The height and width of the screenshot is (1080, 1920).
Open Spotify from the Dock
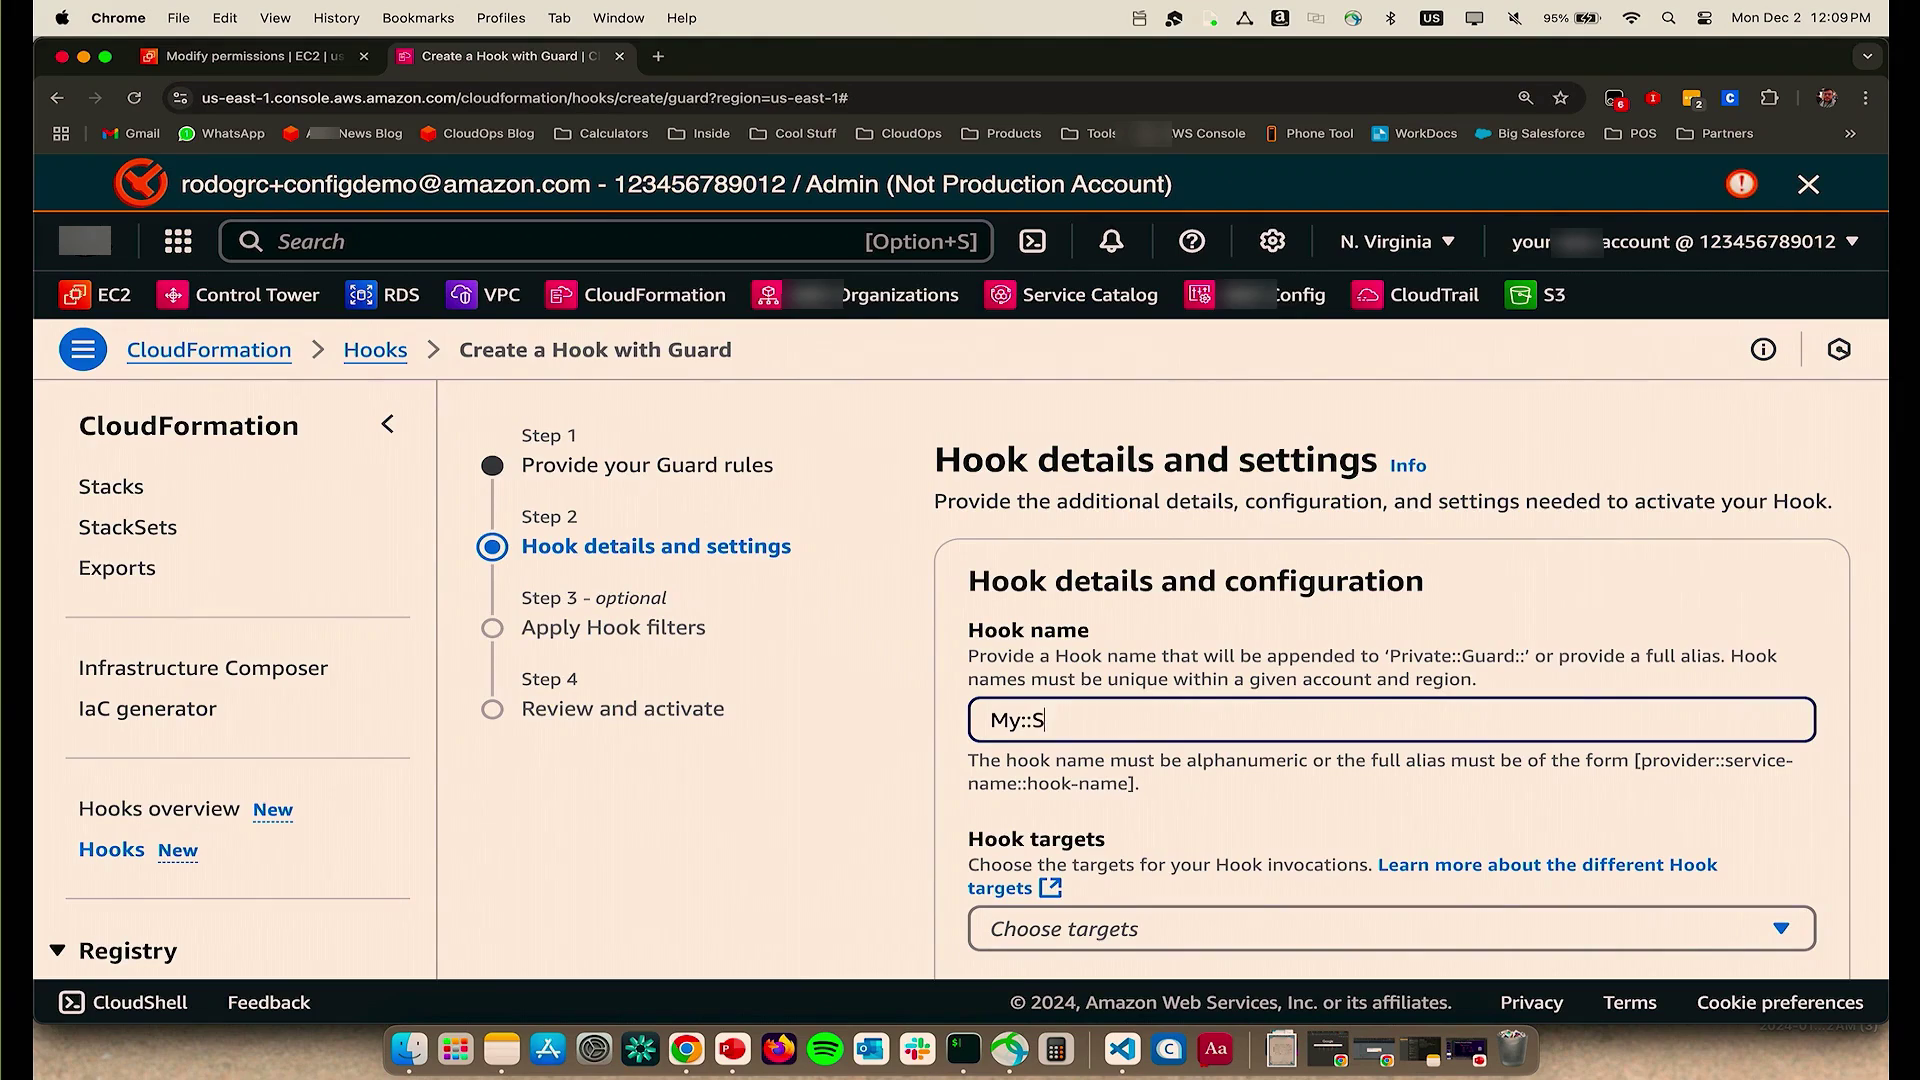[825, 1049]
